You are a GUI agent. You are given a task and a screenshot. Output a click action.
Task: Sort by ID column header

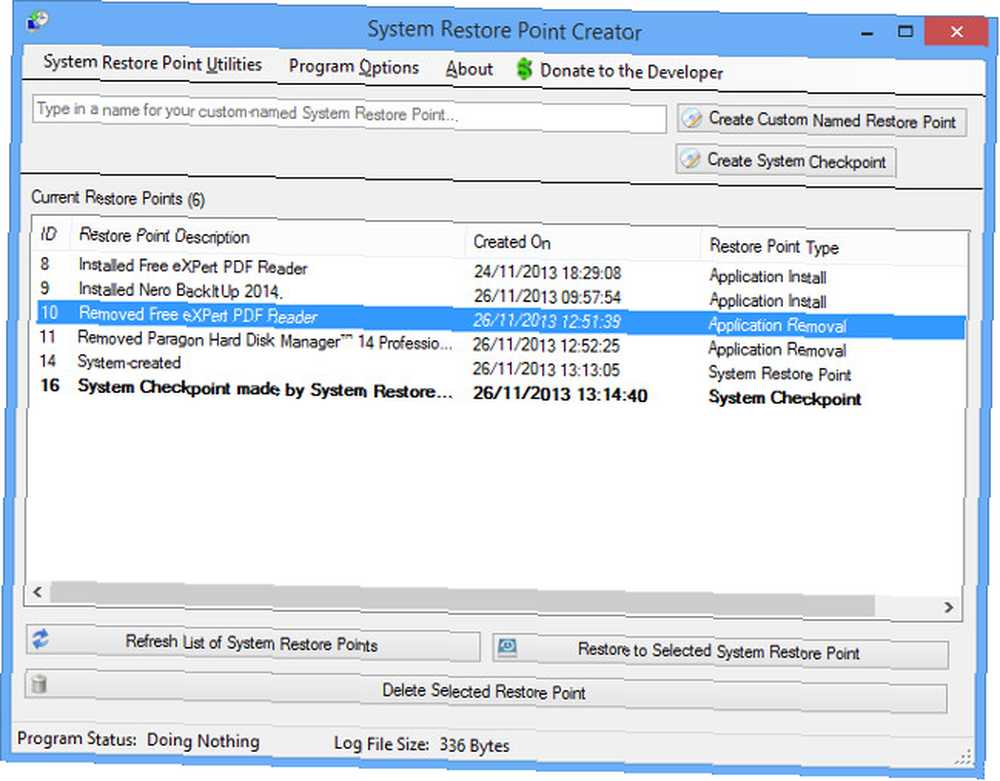click(x=49, y=234)
